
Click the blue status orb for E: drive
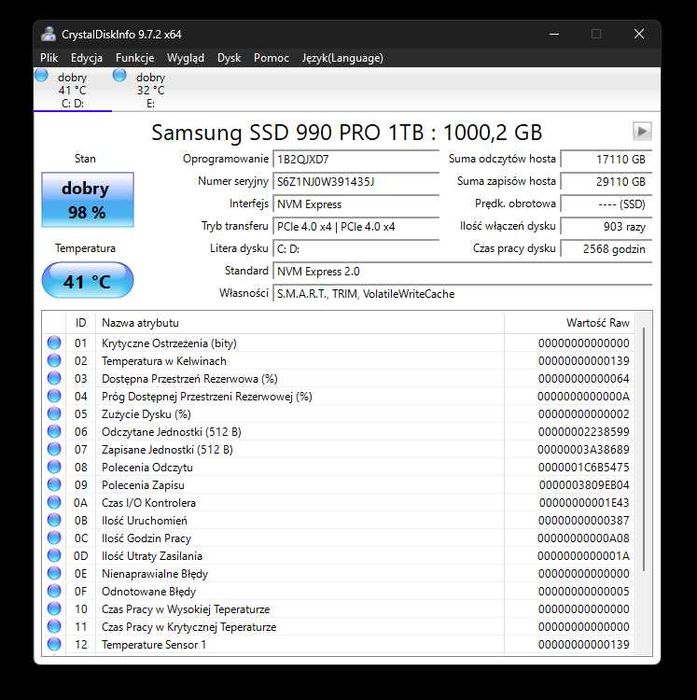click(x=119, y=75)
